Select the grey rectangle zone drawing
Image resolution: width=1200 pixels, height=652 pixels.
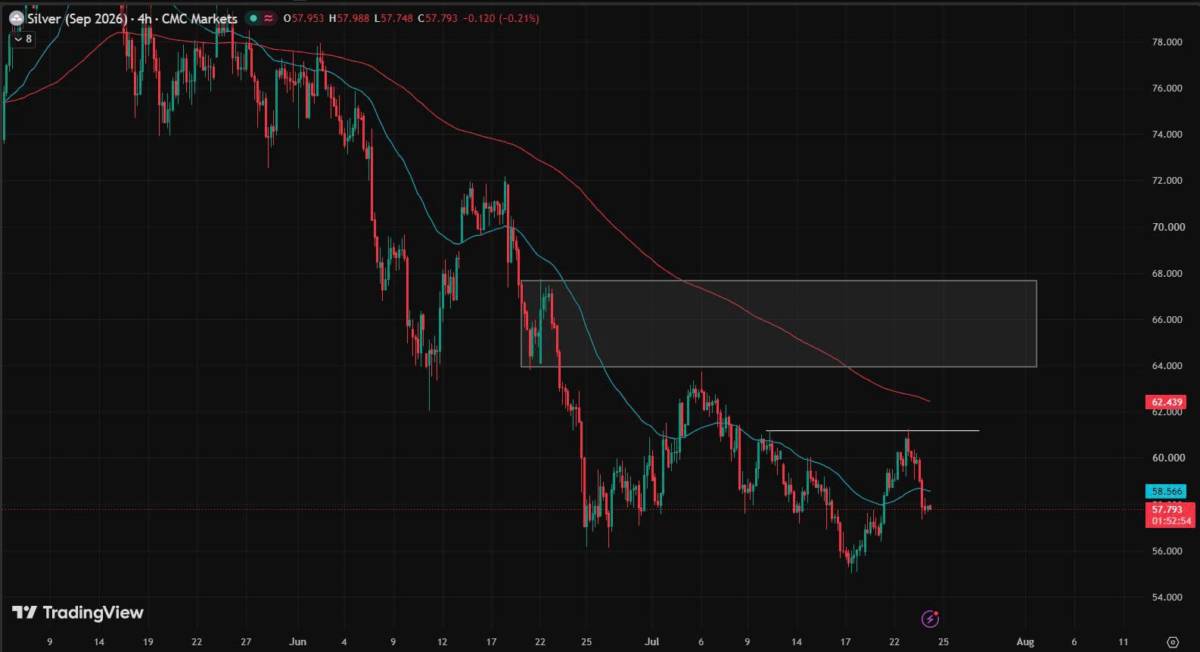pos(778,323)
